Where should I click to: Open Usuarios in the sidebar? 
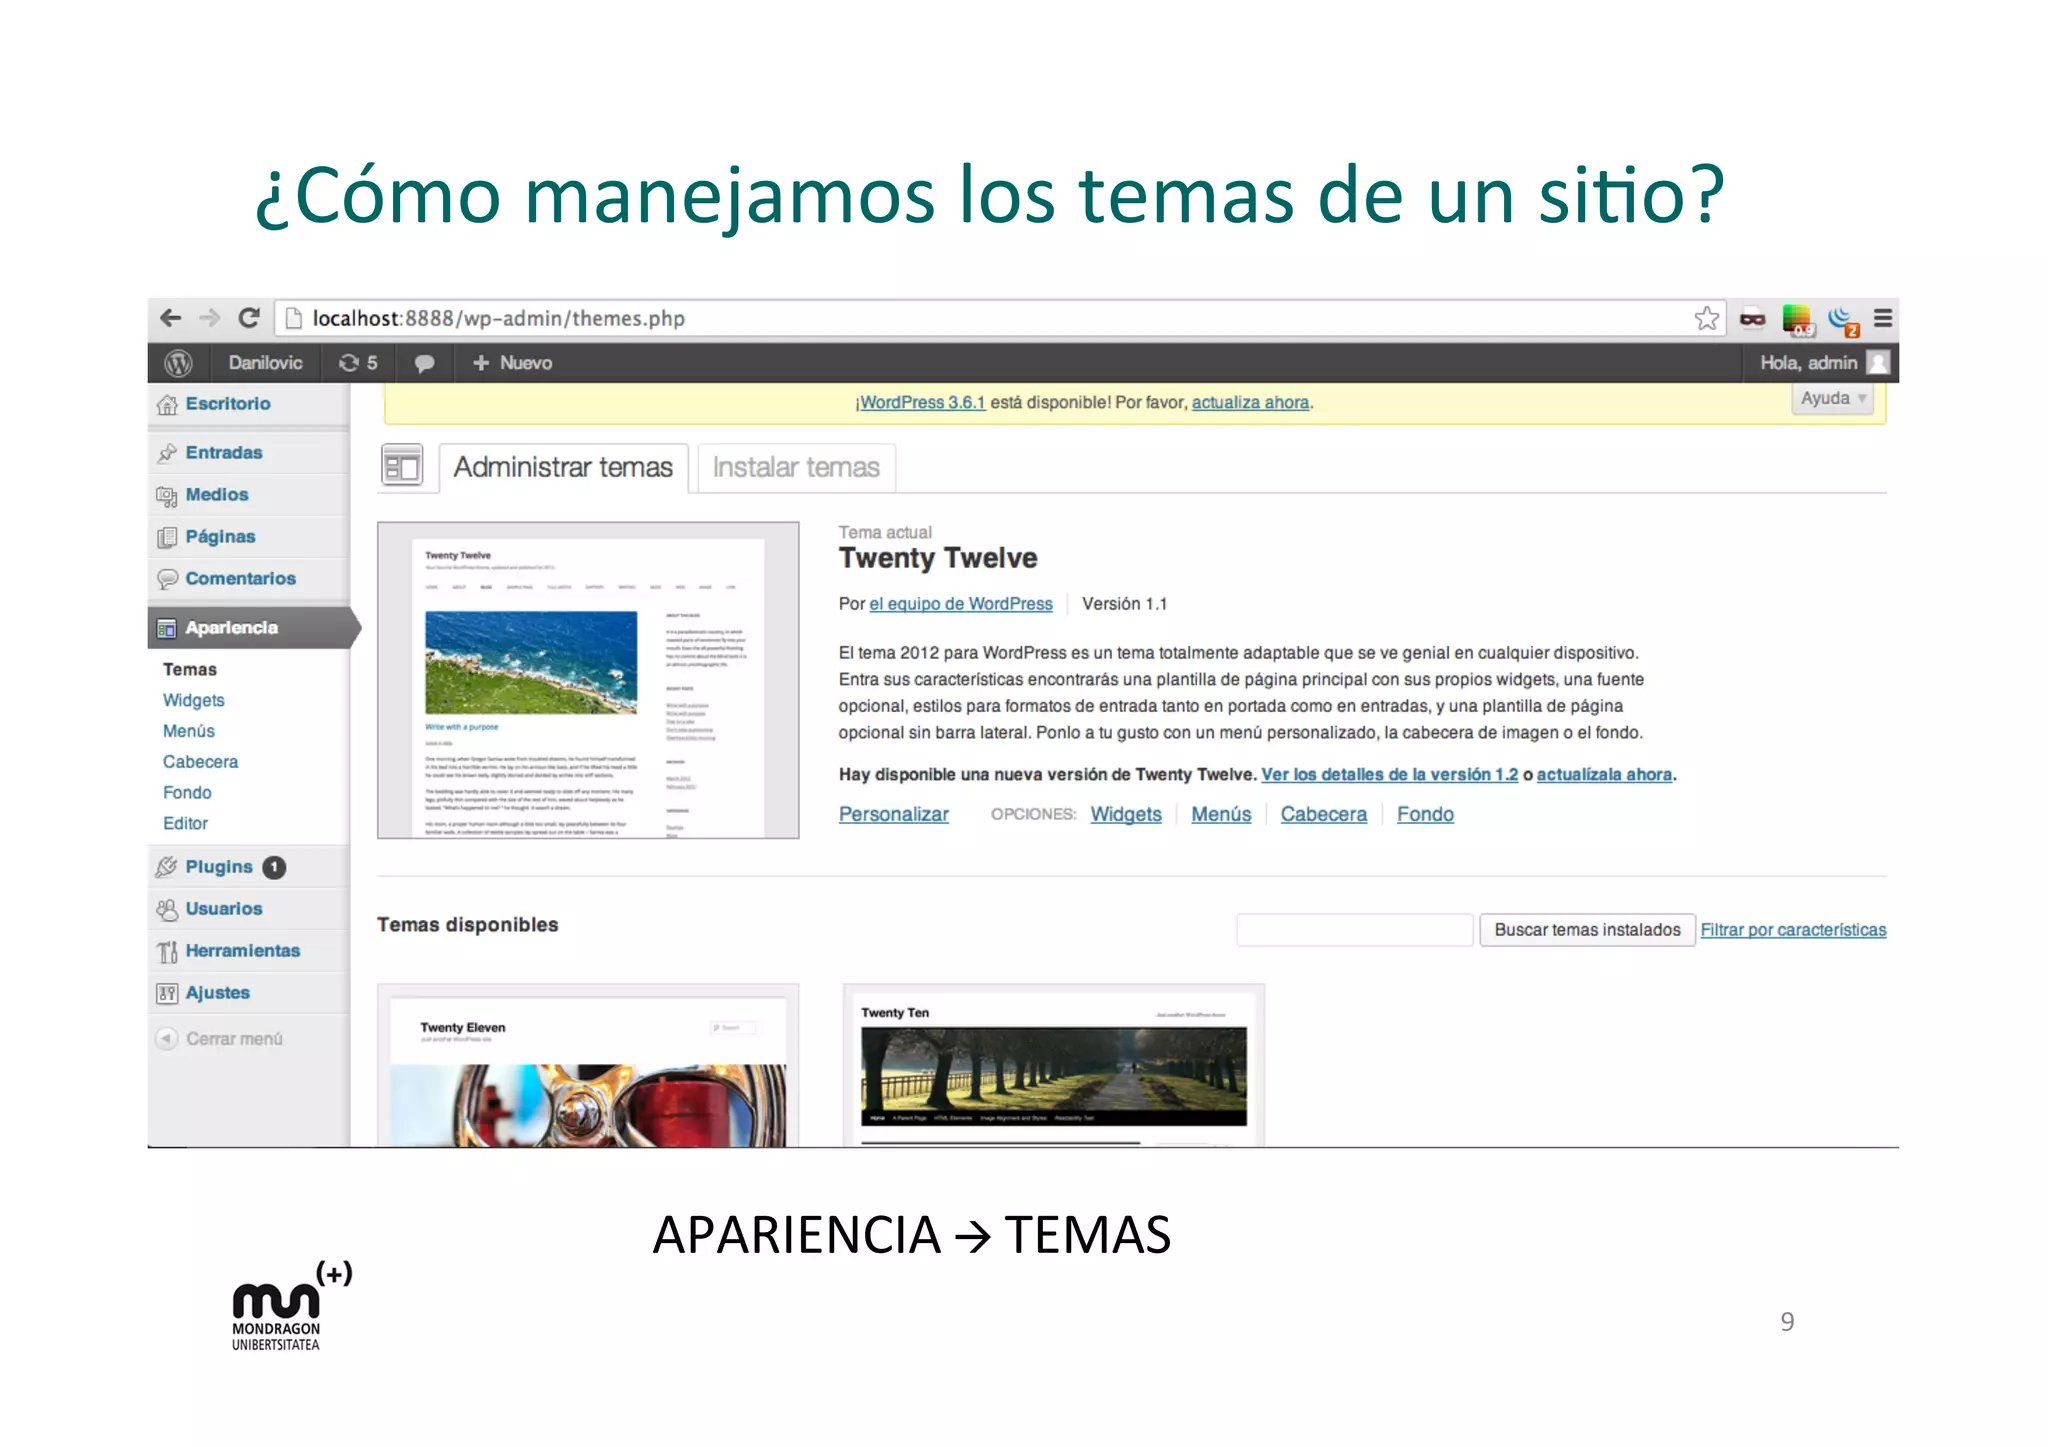[x=224, y=909]
